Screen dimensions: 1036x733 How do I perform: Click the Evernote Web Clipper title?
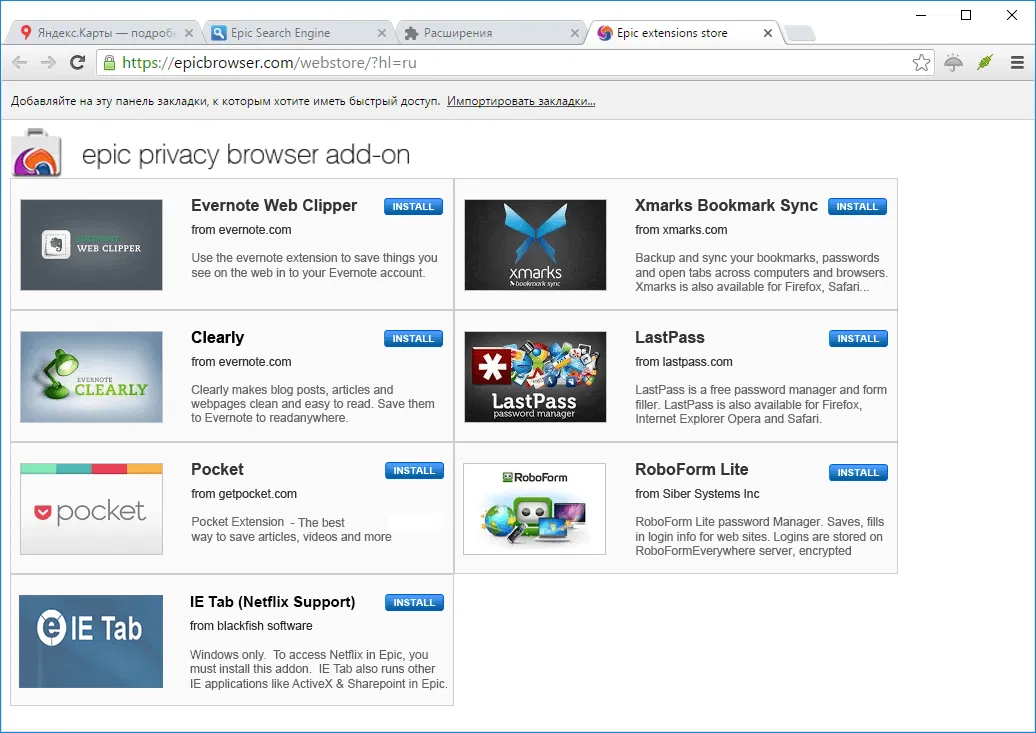pyautogui.click(x=274, y=206)
